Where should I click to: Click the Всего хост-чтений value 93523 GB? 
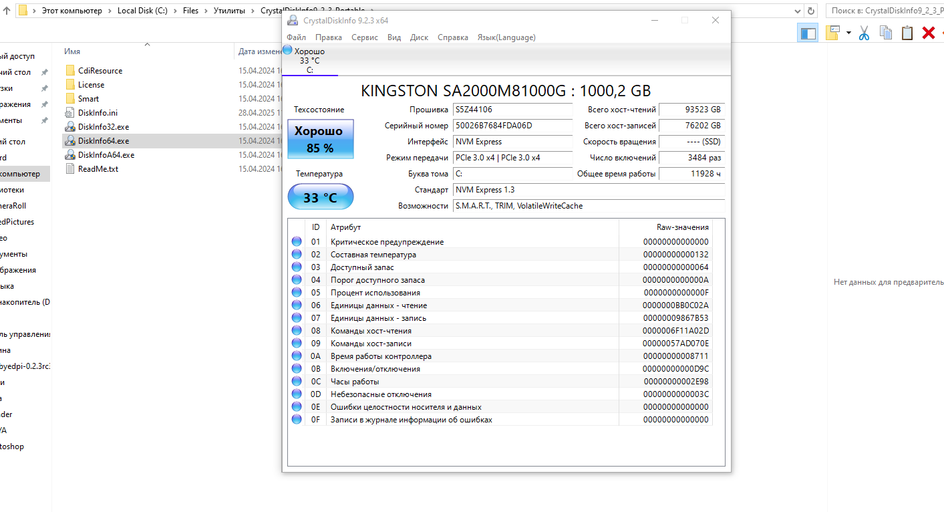point(692,110)
